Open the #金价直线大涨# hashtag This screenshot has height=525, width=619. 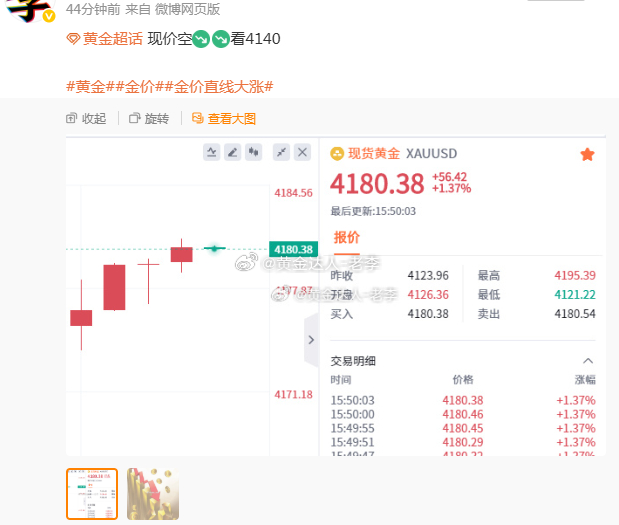tap(219, 86)
